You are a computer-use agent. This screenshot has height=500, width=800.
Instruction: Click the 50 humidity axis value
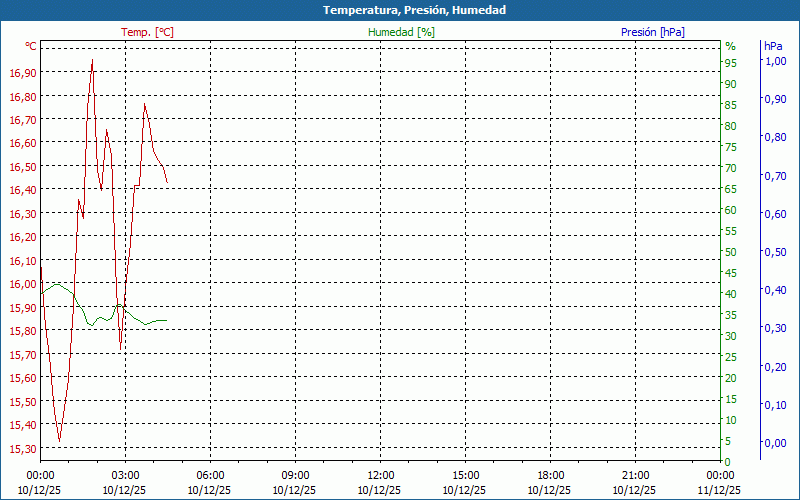pos(731,252)
